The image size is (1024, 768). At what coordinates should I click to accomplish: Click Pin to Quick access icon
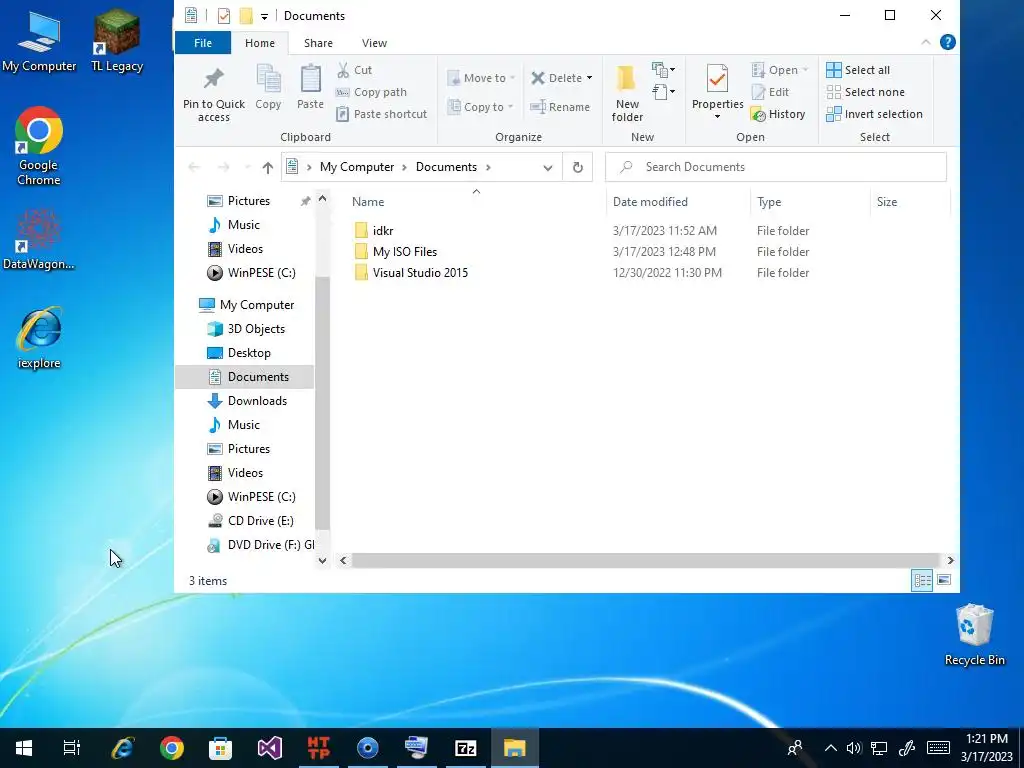pos(214,80)
